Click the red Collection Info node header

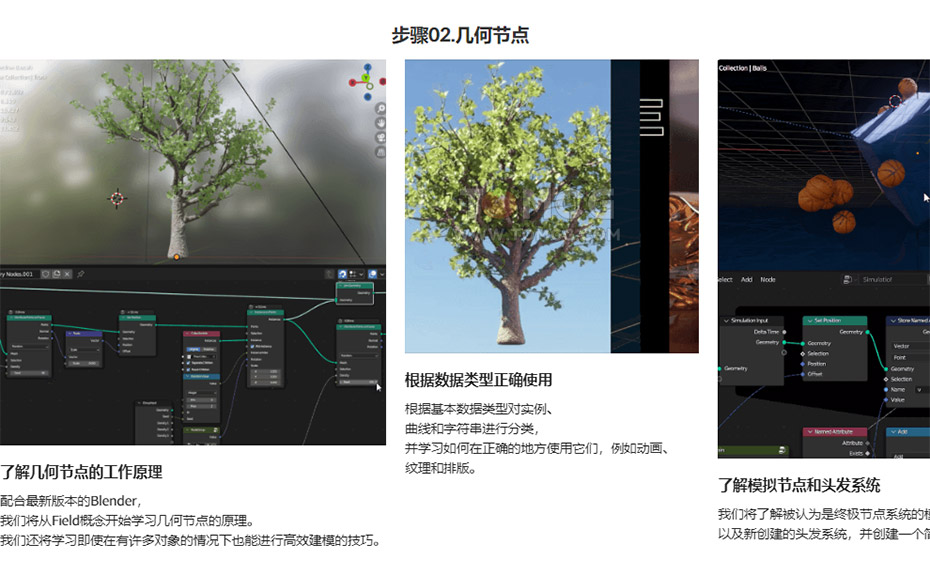coord(201,333)
